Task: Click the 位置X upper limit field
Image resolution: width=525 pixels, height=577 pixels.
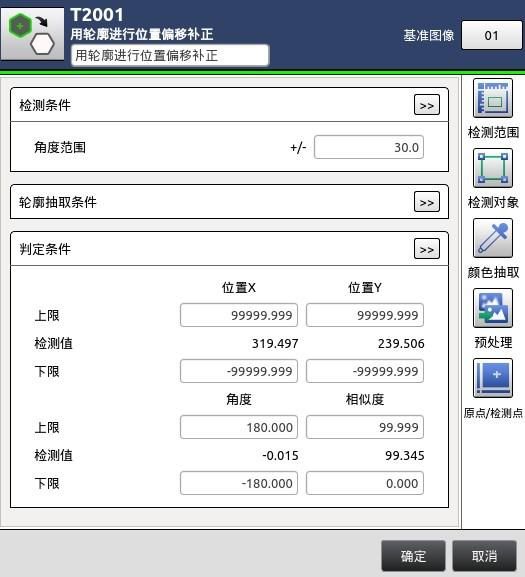Action: (239, 315)
